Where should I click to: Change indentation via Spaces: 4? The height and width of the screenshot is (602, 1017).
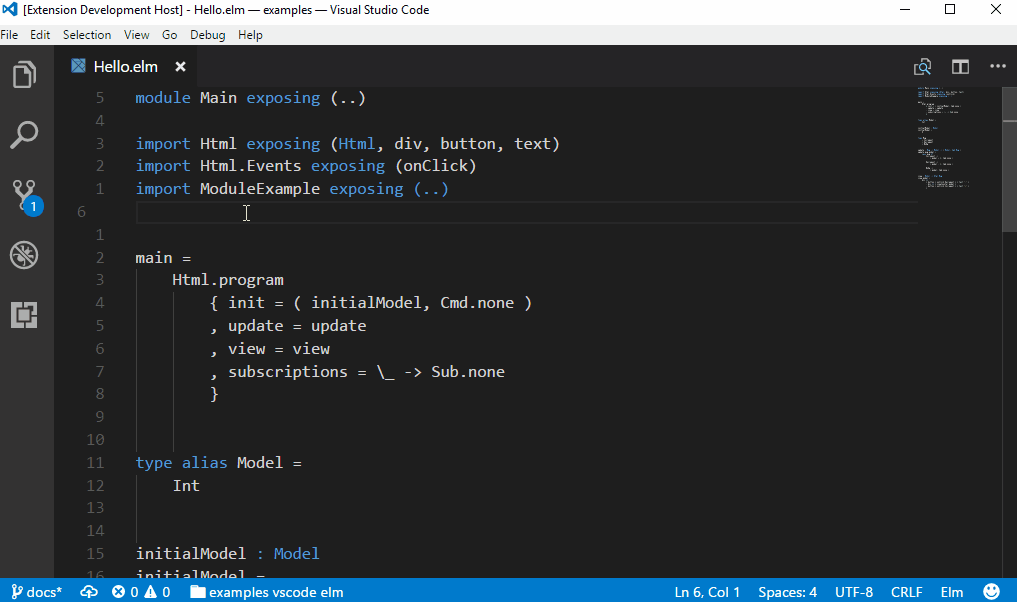(x=787, y=592)
